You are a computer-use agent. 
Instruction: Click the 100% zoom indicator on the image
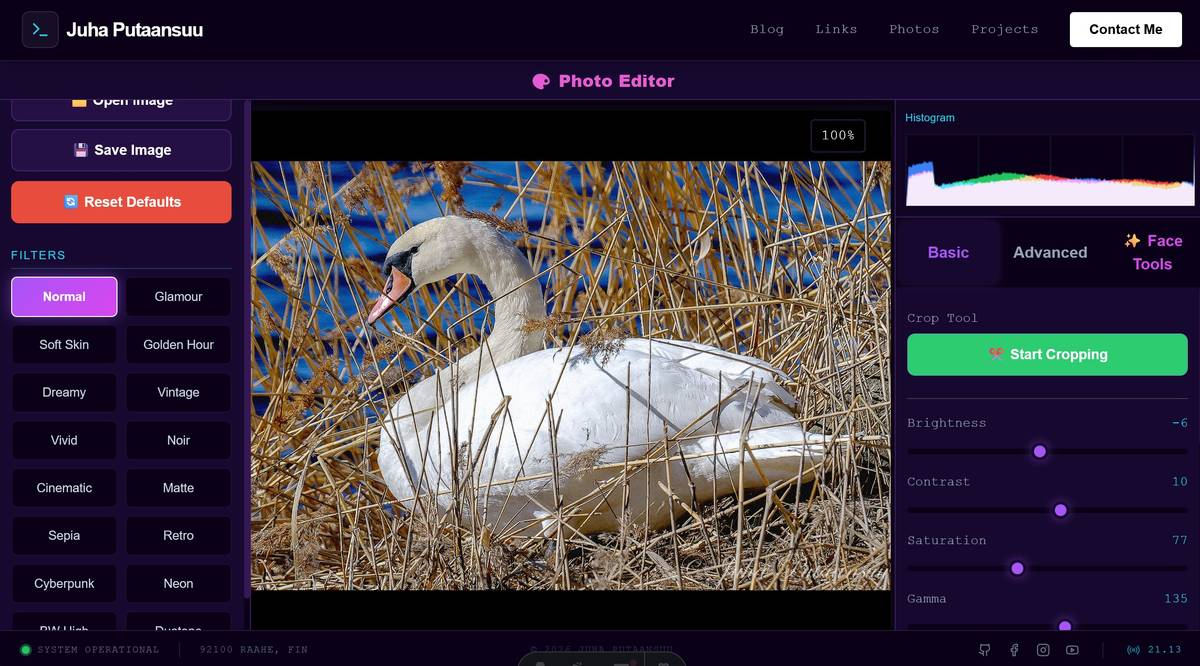tap(838, 135)
